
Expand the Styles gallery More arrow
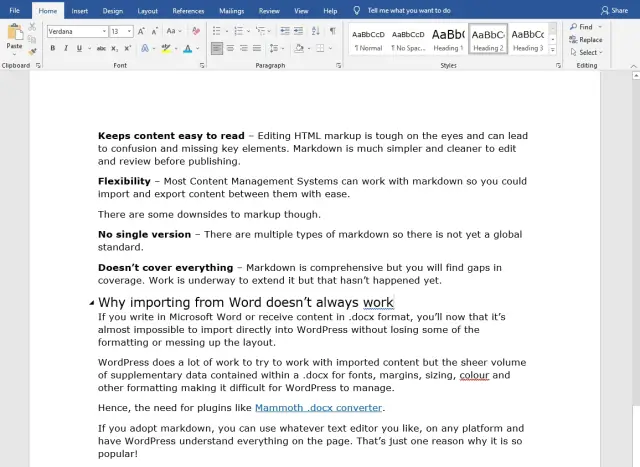click(553, 50)
